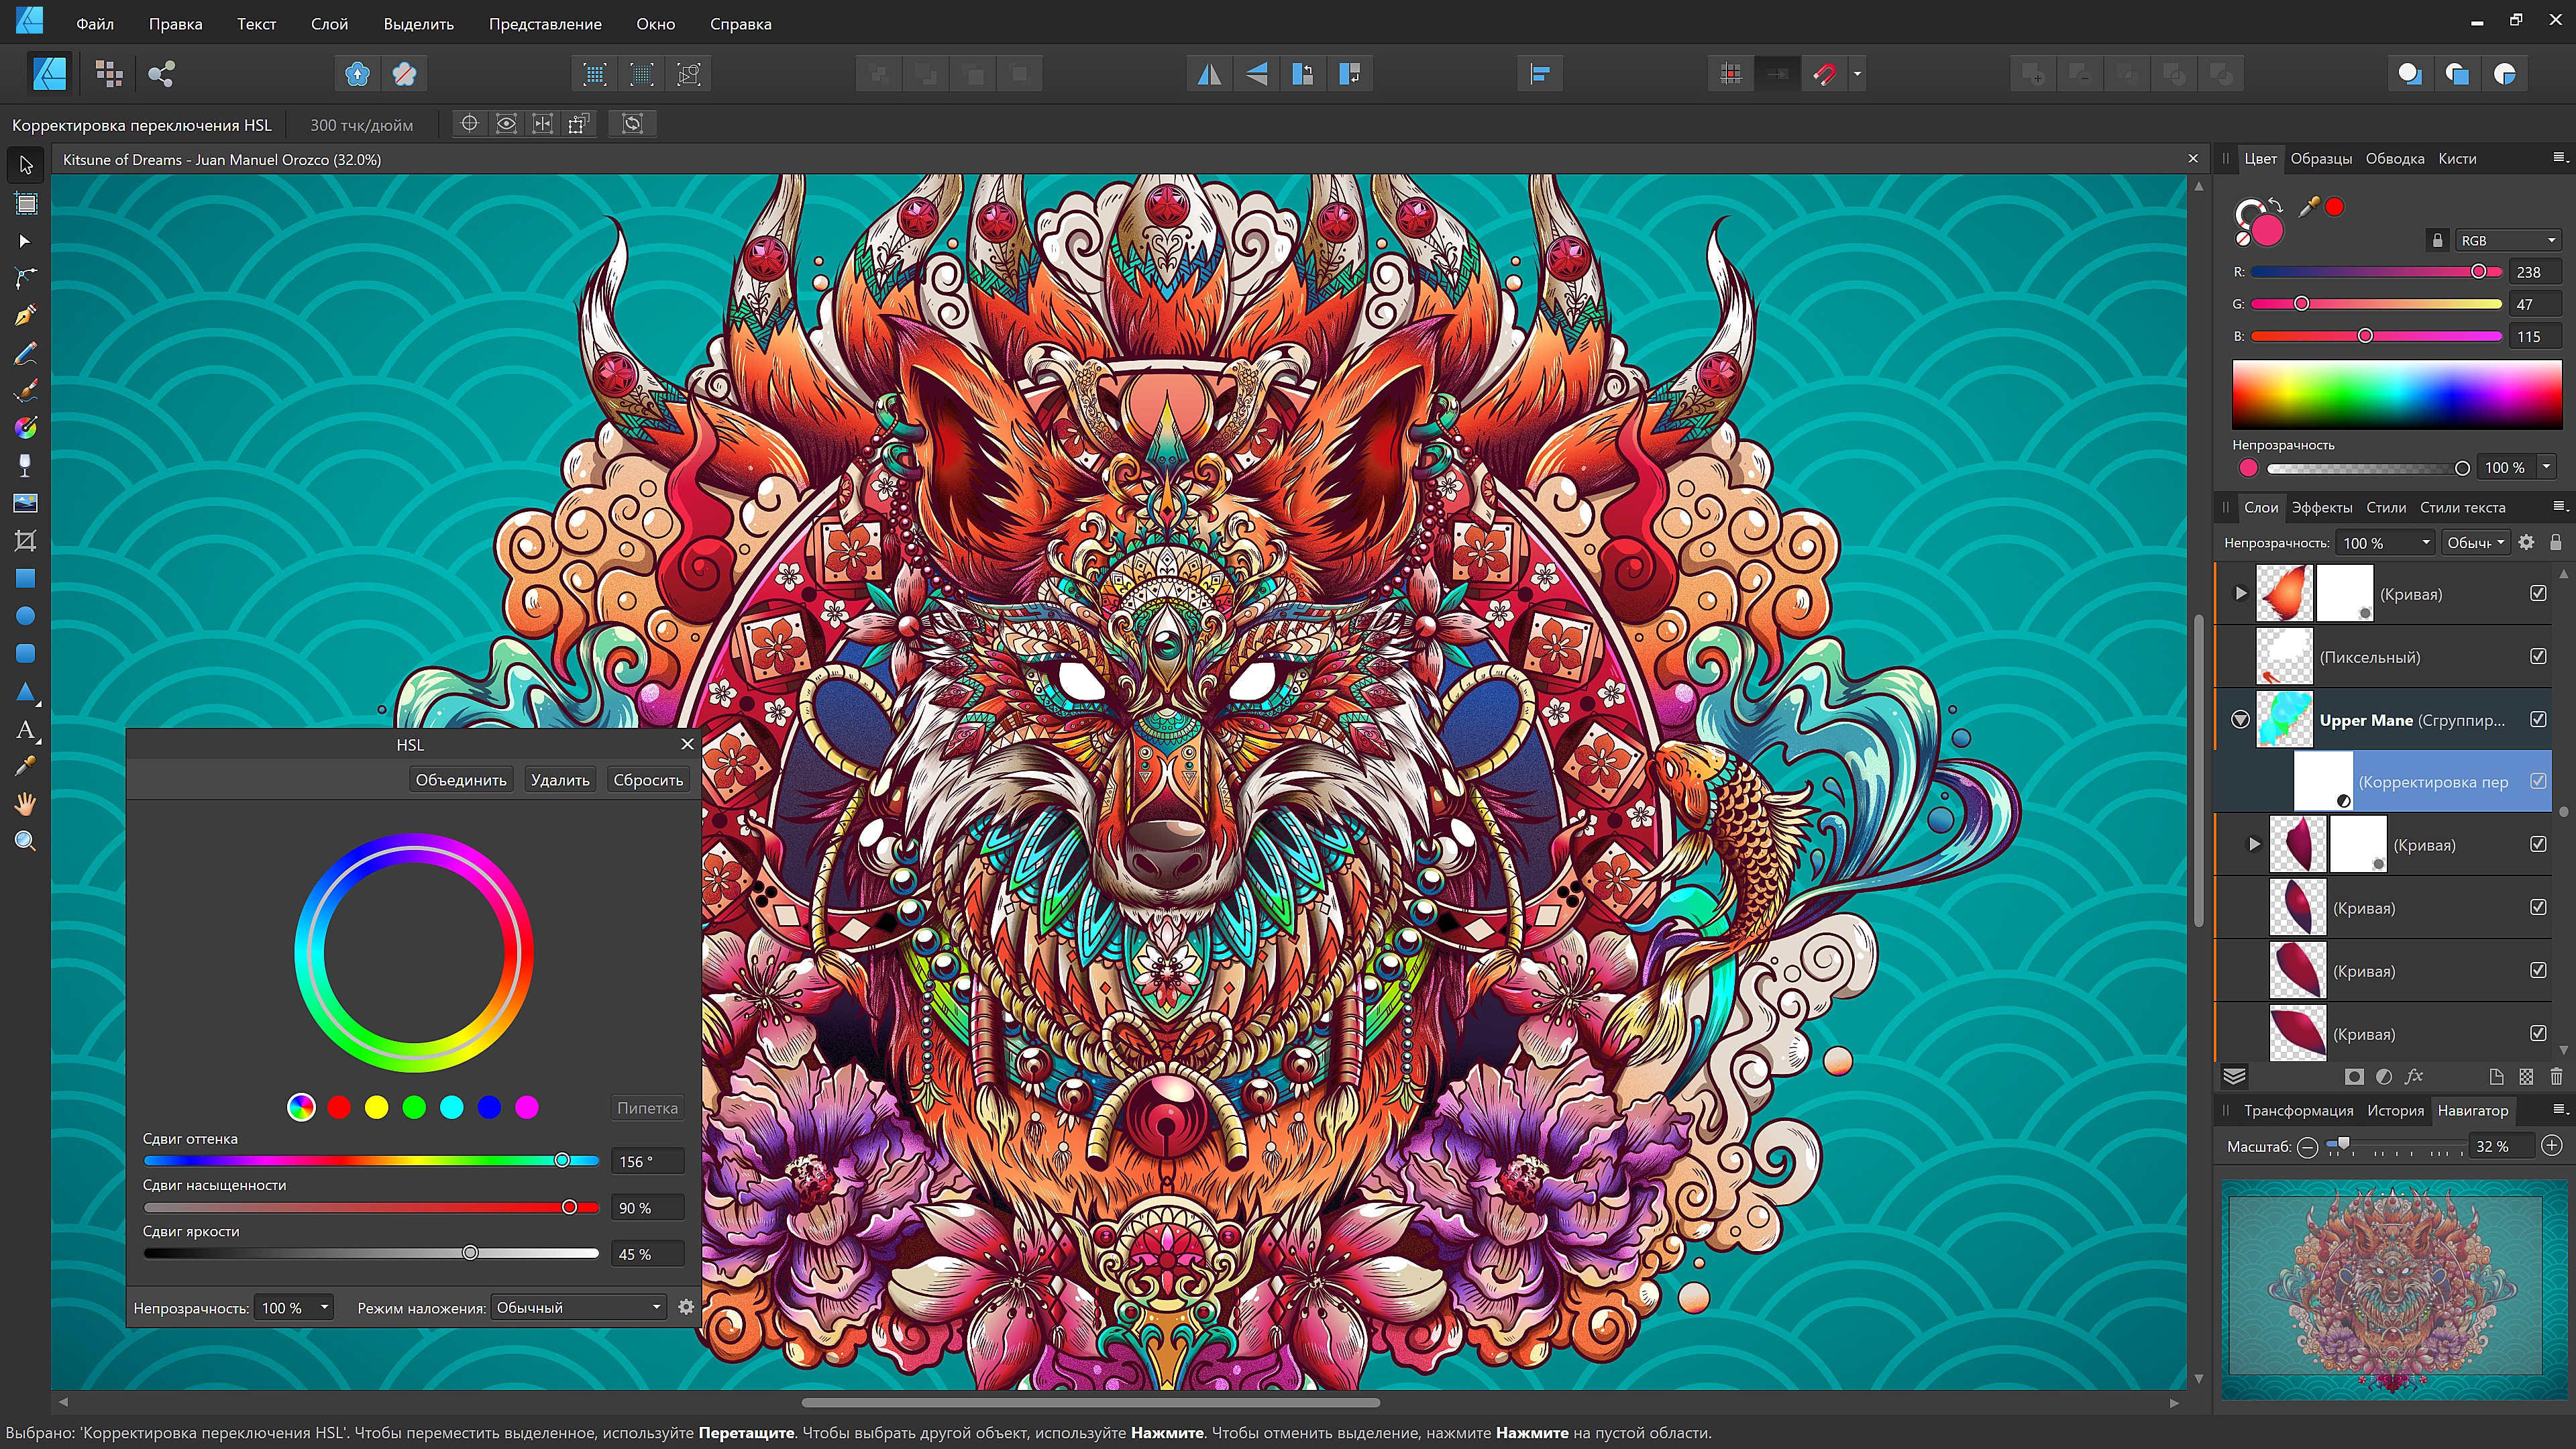The width and height of the screenshot is (2576, 1449).
Task: Click the layer effects fx icon
Action: coord(2414,1077)
